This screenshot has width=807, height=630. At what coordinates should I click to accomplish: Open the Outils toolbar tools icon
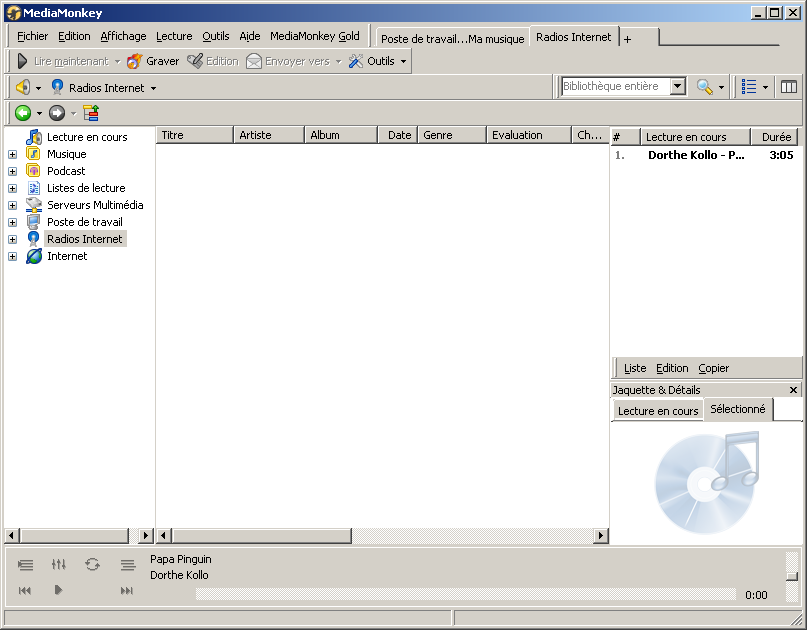[x=356, y=61]
